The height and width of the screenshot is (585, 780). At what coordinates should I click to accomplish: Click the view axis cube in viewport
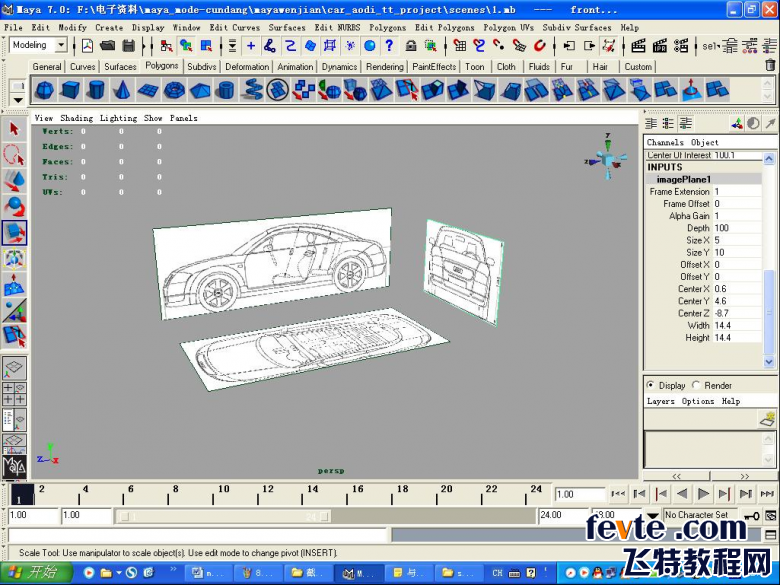[x=607, y=159]
